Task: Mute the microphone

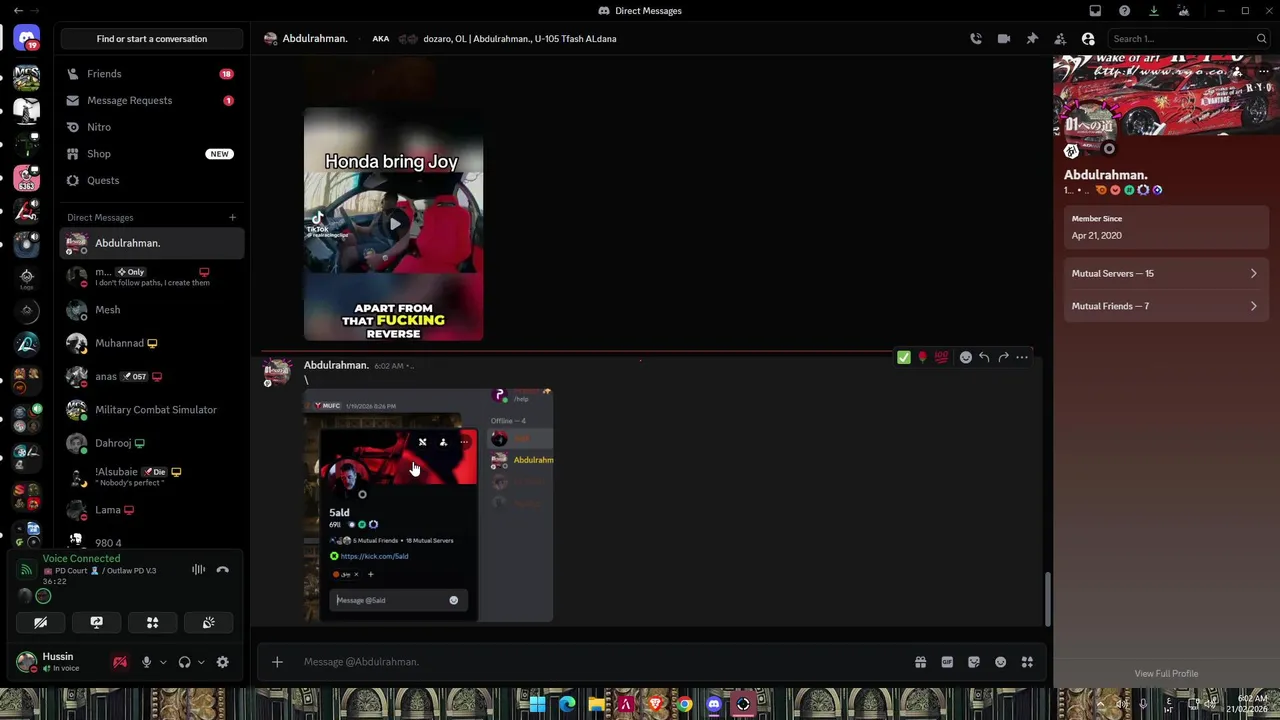Action: [x=146, y=662]
